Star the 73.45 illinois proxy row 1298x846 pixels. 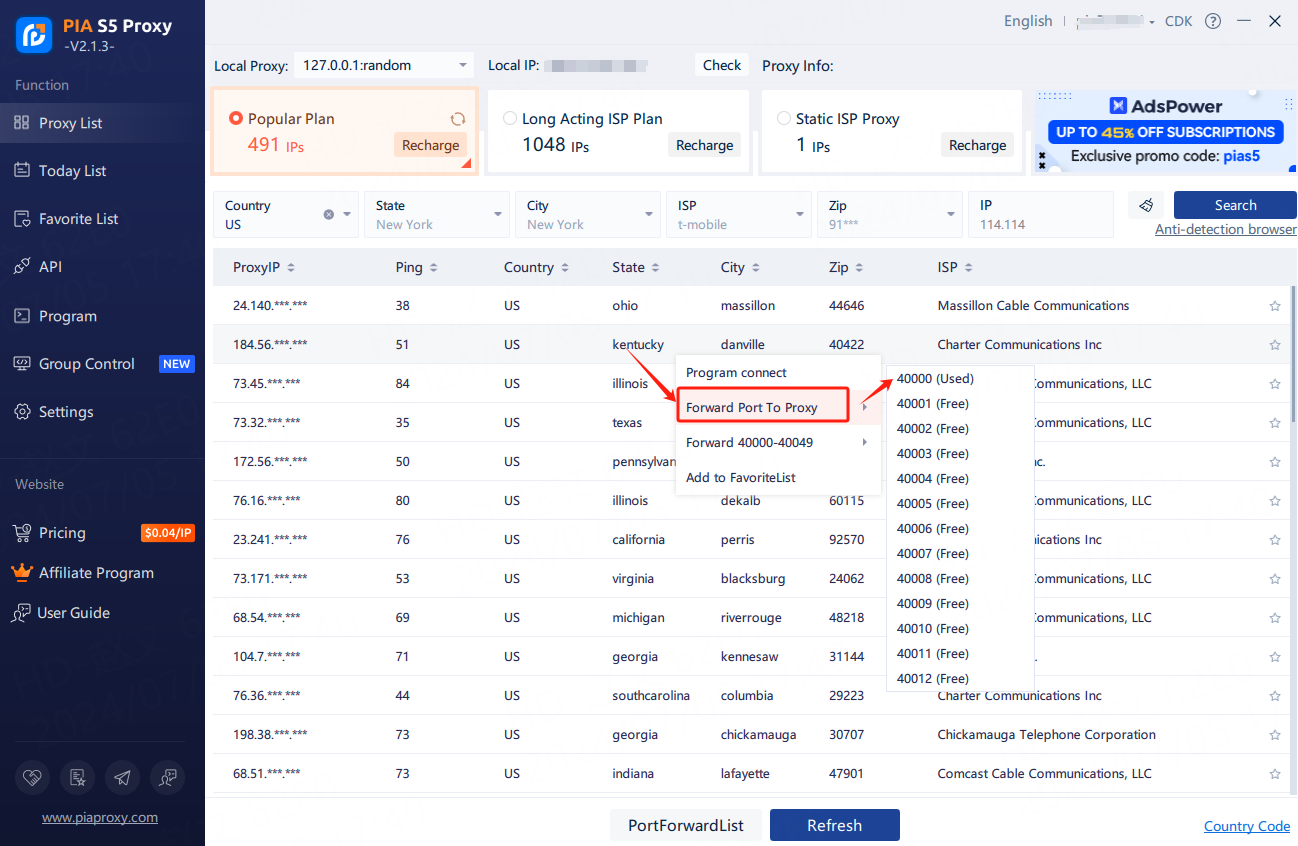point(1275,384)
